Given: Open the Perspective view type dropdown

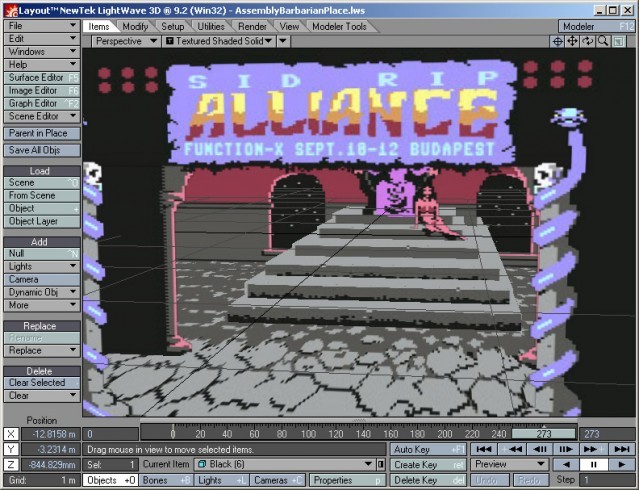Looking at the screenshot, I should coord(126,42).
